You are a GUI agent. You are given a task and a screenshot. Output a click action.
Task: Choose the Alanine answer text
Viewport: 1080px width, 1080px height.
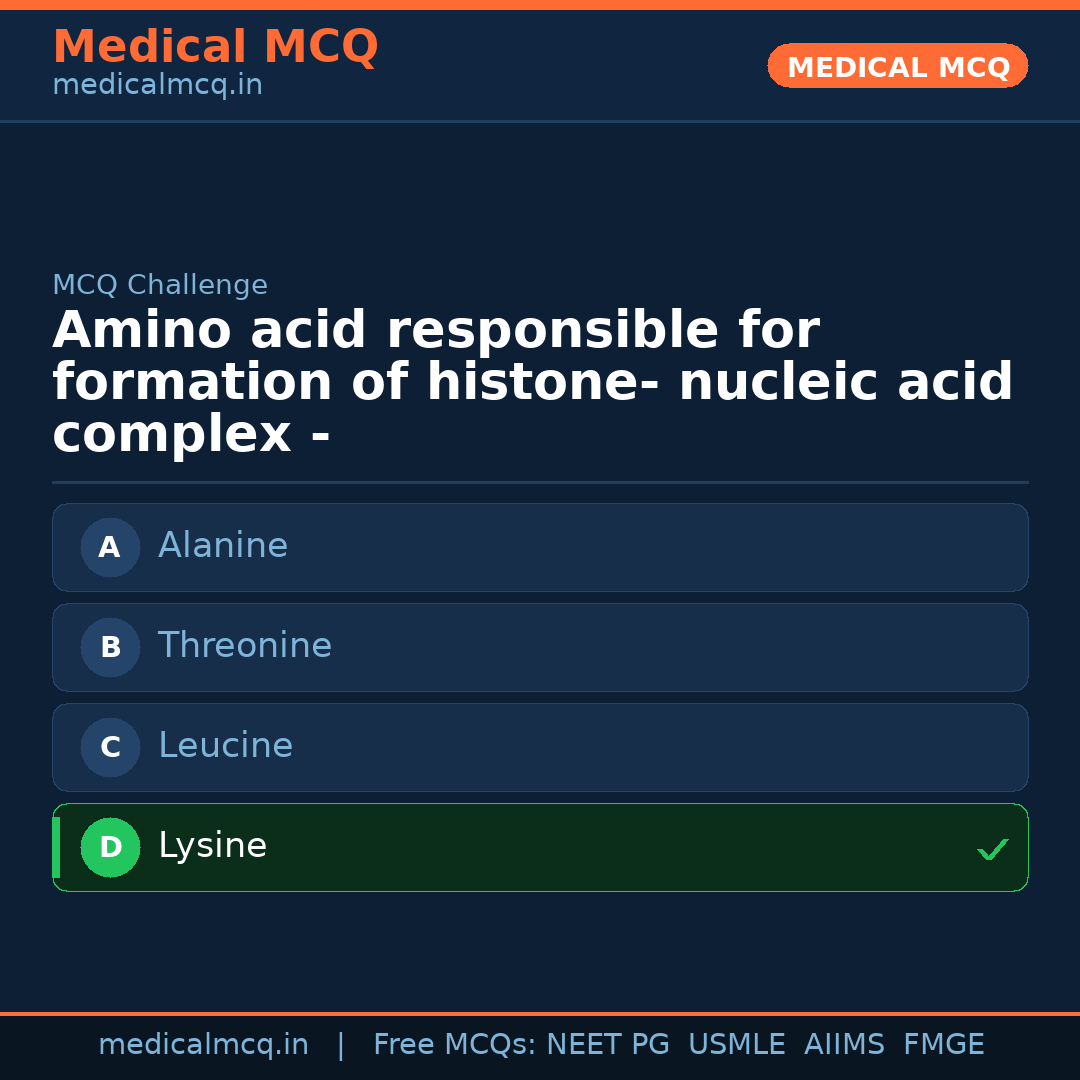(x=223, y=546)
